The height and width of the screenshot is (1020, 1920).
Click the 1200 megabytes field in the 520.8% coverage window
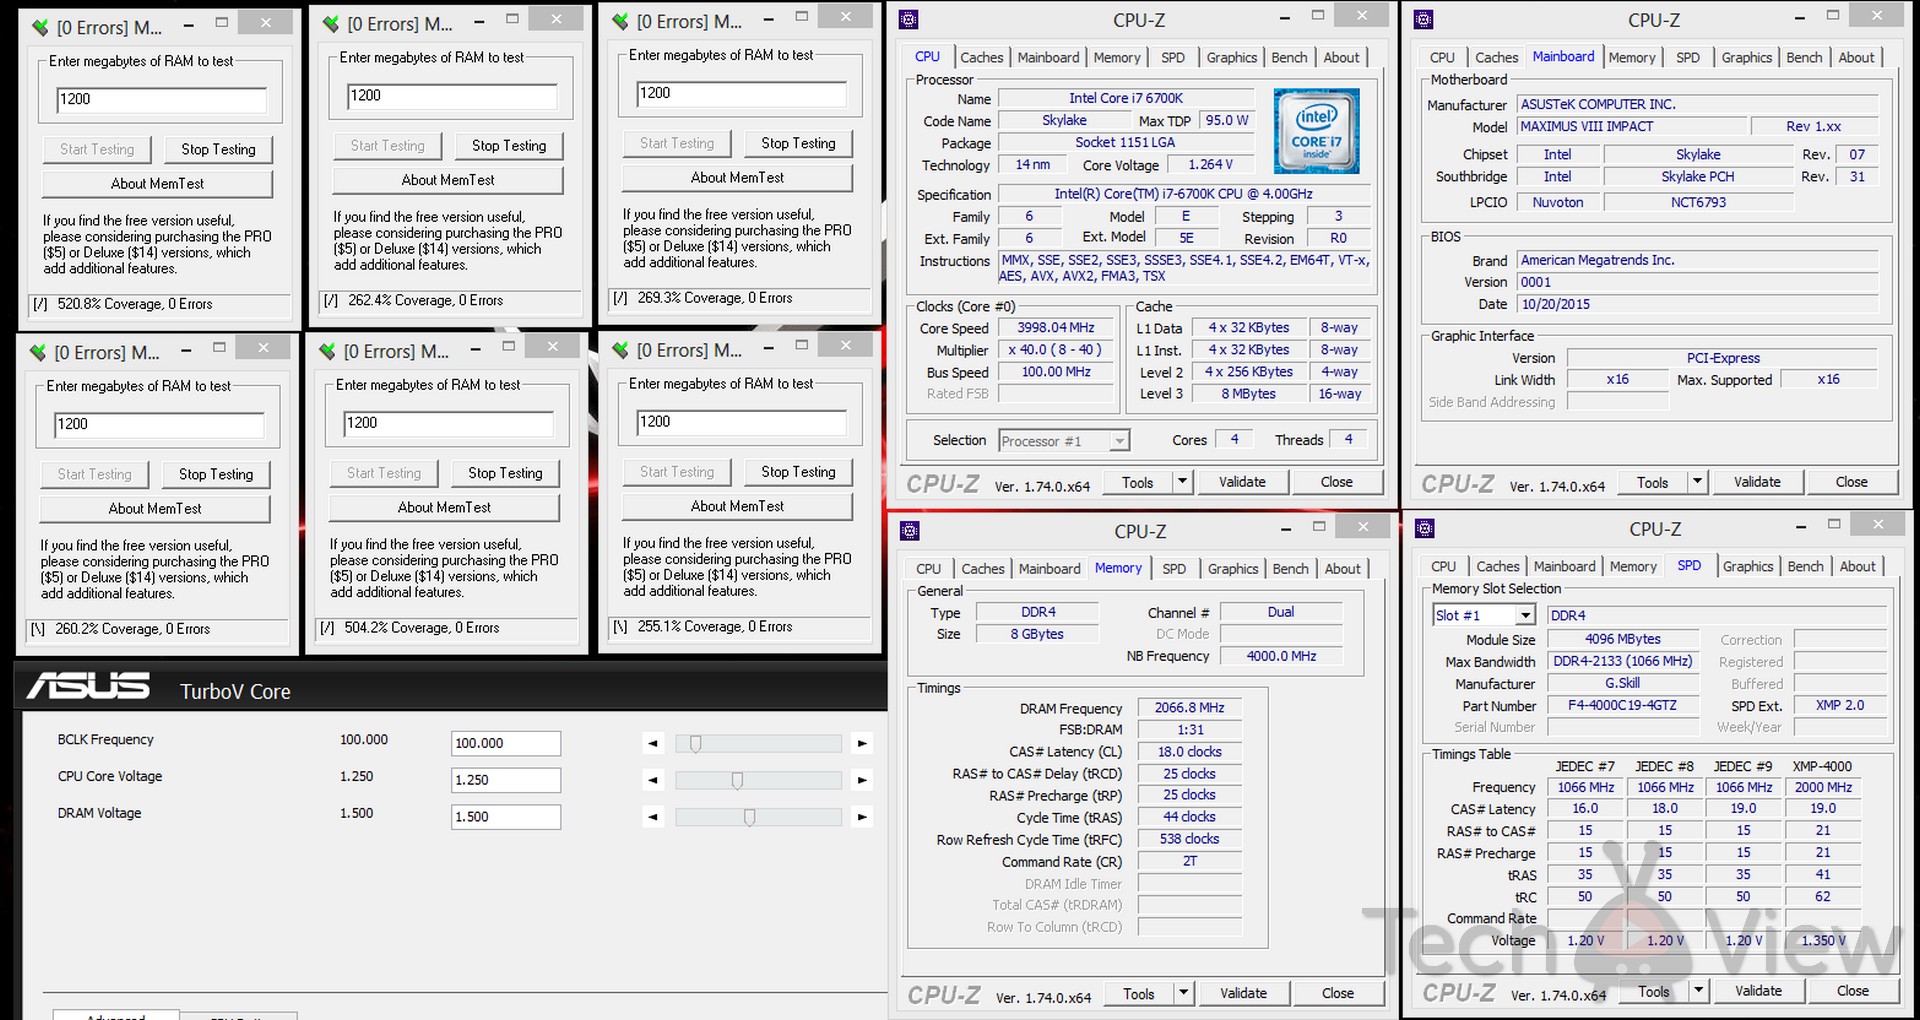click(x=162, y=99)
